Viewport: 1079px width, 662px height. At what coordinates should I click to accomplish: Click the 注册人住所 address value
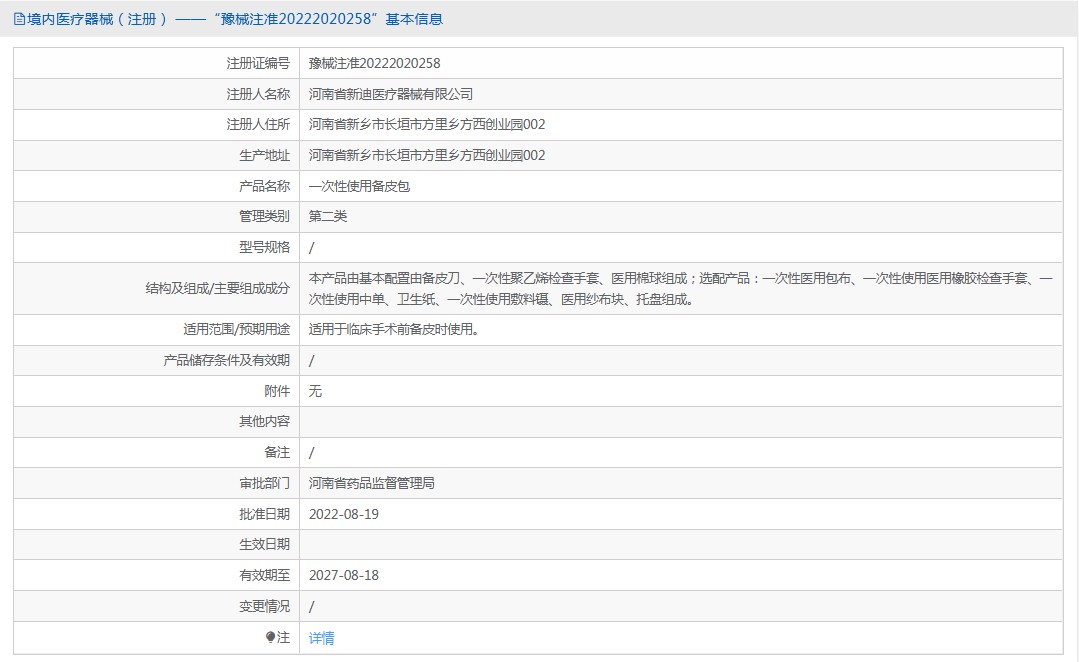(x=427, y=125)
